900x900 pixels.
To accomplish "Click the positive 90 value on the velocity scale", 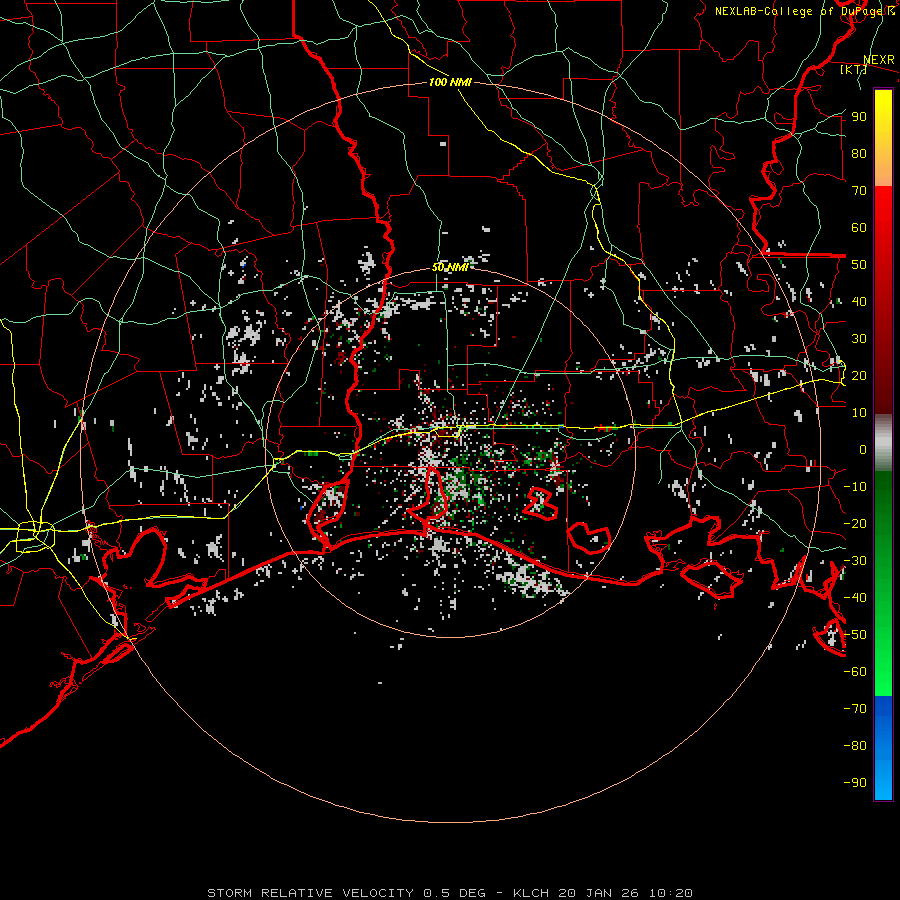I will (x=859, y=117).
